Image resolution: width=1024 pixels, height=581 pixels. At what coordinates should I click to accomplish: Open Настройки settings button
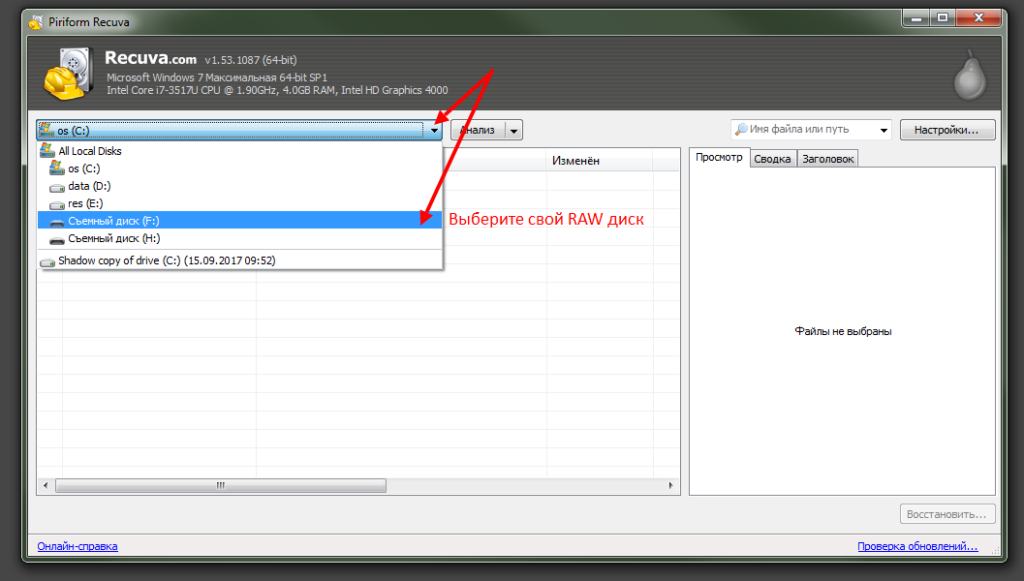pos(947,130)
